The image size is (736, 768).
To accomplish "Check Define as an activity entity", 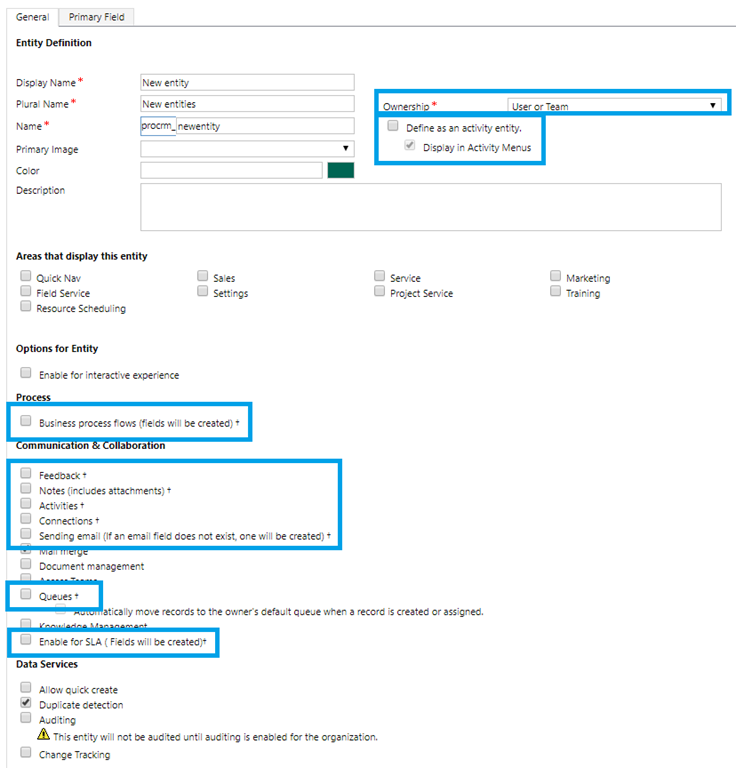I will click(393, 127).
